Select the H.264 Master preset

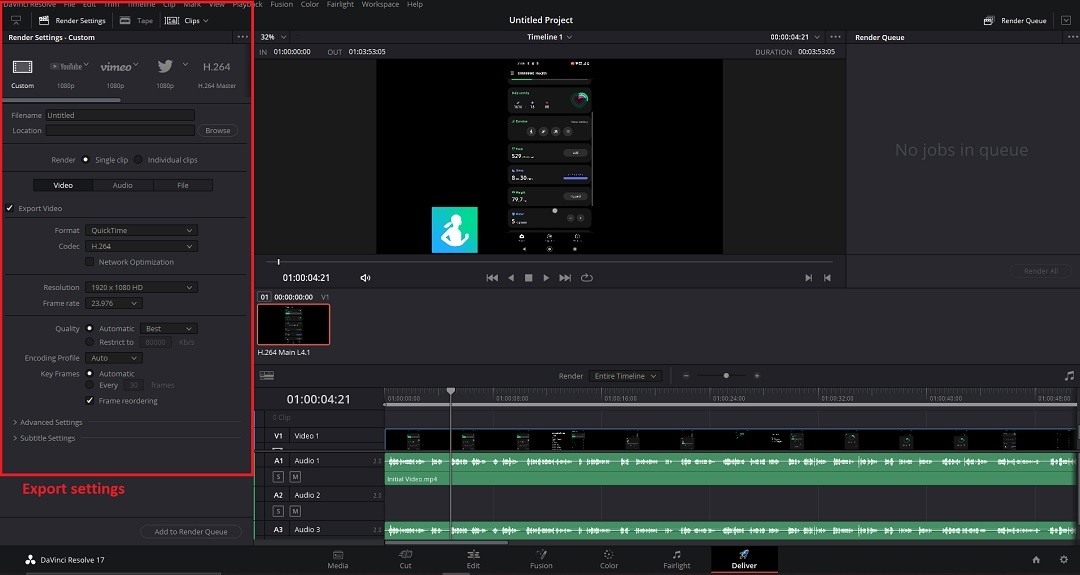coord(216,67)
